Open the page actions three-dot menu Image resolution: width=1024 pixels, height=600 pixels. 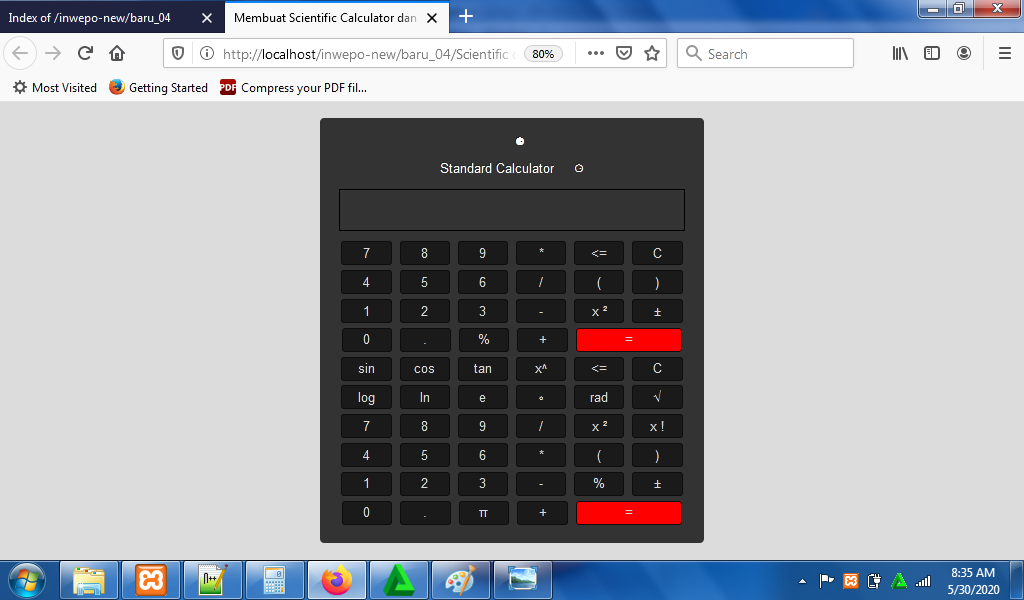(x=596, y=54)
